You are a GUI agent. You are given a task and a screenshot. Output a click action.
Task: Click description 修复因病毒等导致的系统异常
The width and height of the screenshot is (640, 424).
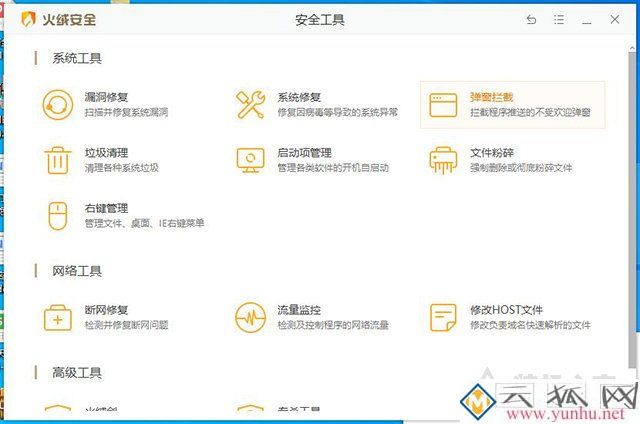click(338, 112)
